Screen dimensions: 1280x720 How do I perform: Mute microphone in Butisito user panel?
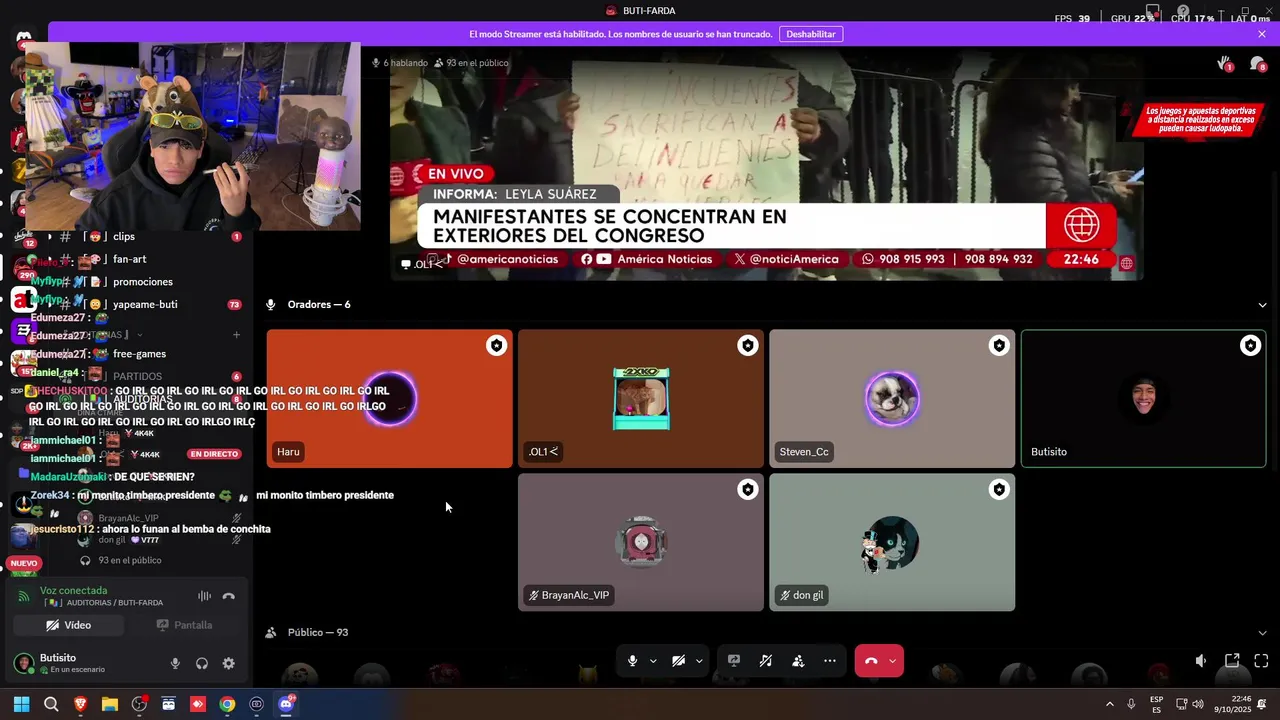(175, 663)
